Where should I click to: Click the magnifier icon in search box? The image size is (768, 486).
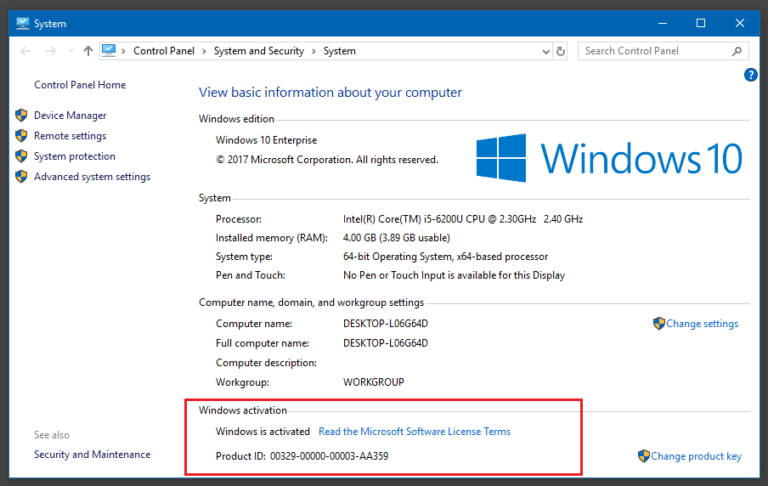click(x=739, y=51)
